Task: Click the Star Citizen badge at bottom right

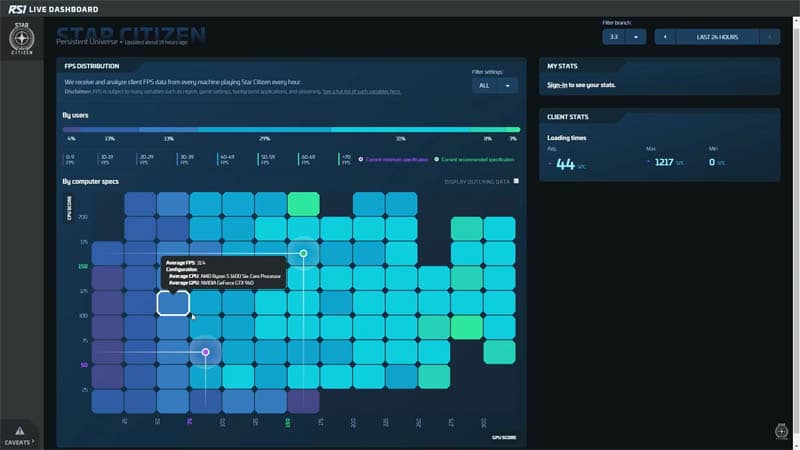Action: pos(781,431)
